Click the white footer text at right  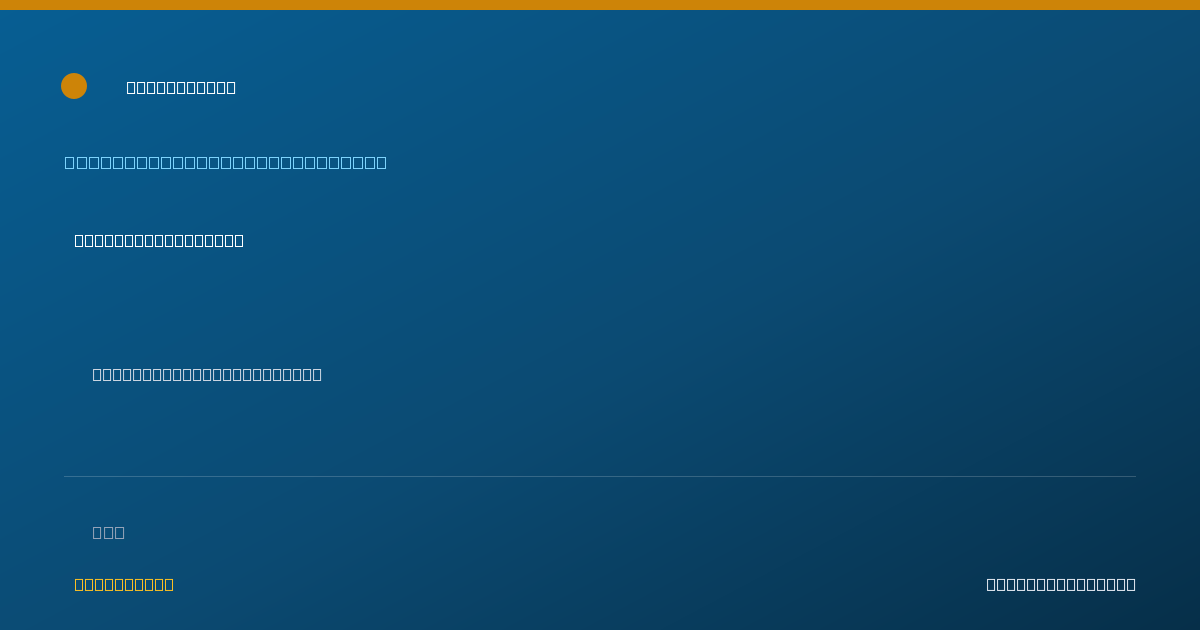[x=1061, y=584]
